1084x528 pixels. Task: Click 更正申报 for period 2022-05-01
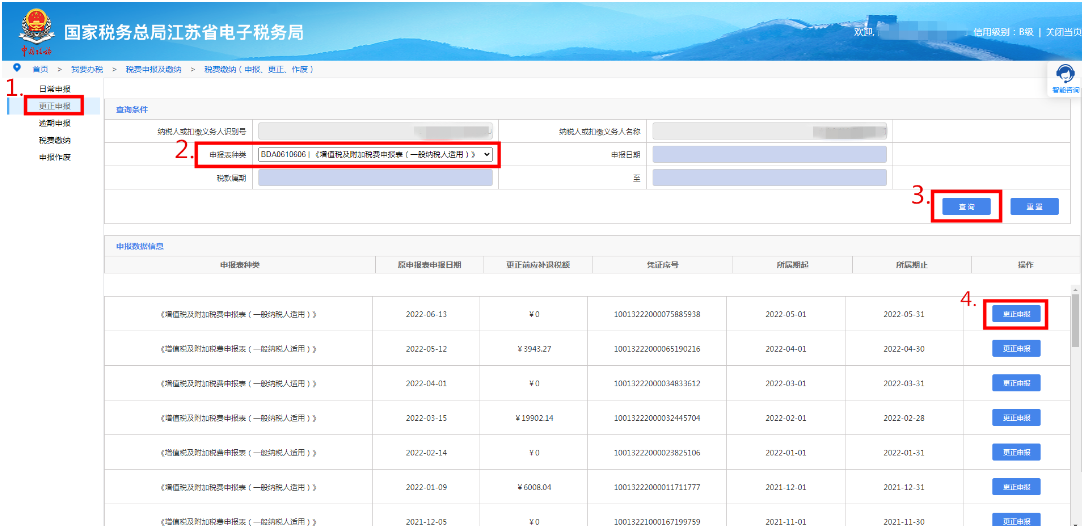(1016, 314)
